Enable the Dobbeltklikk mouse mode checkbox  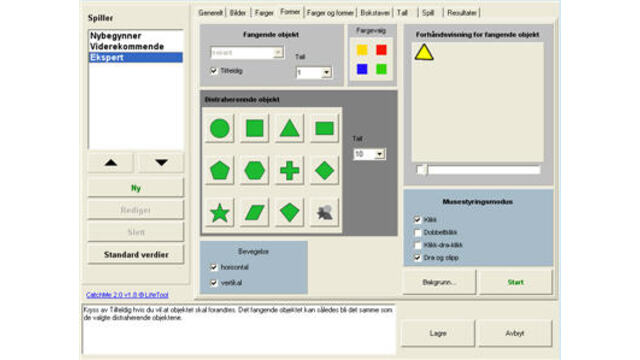point(417,233)
